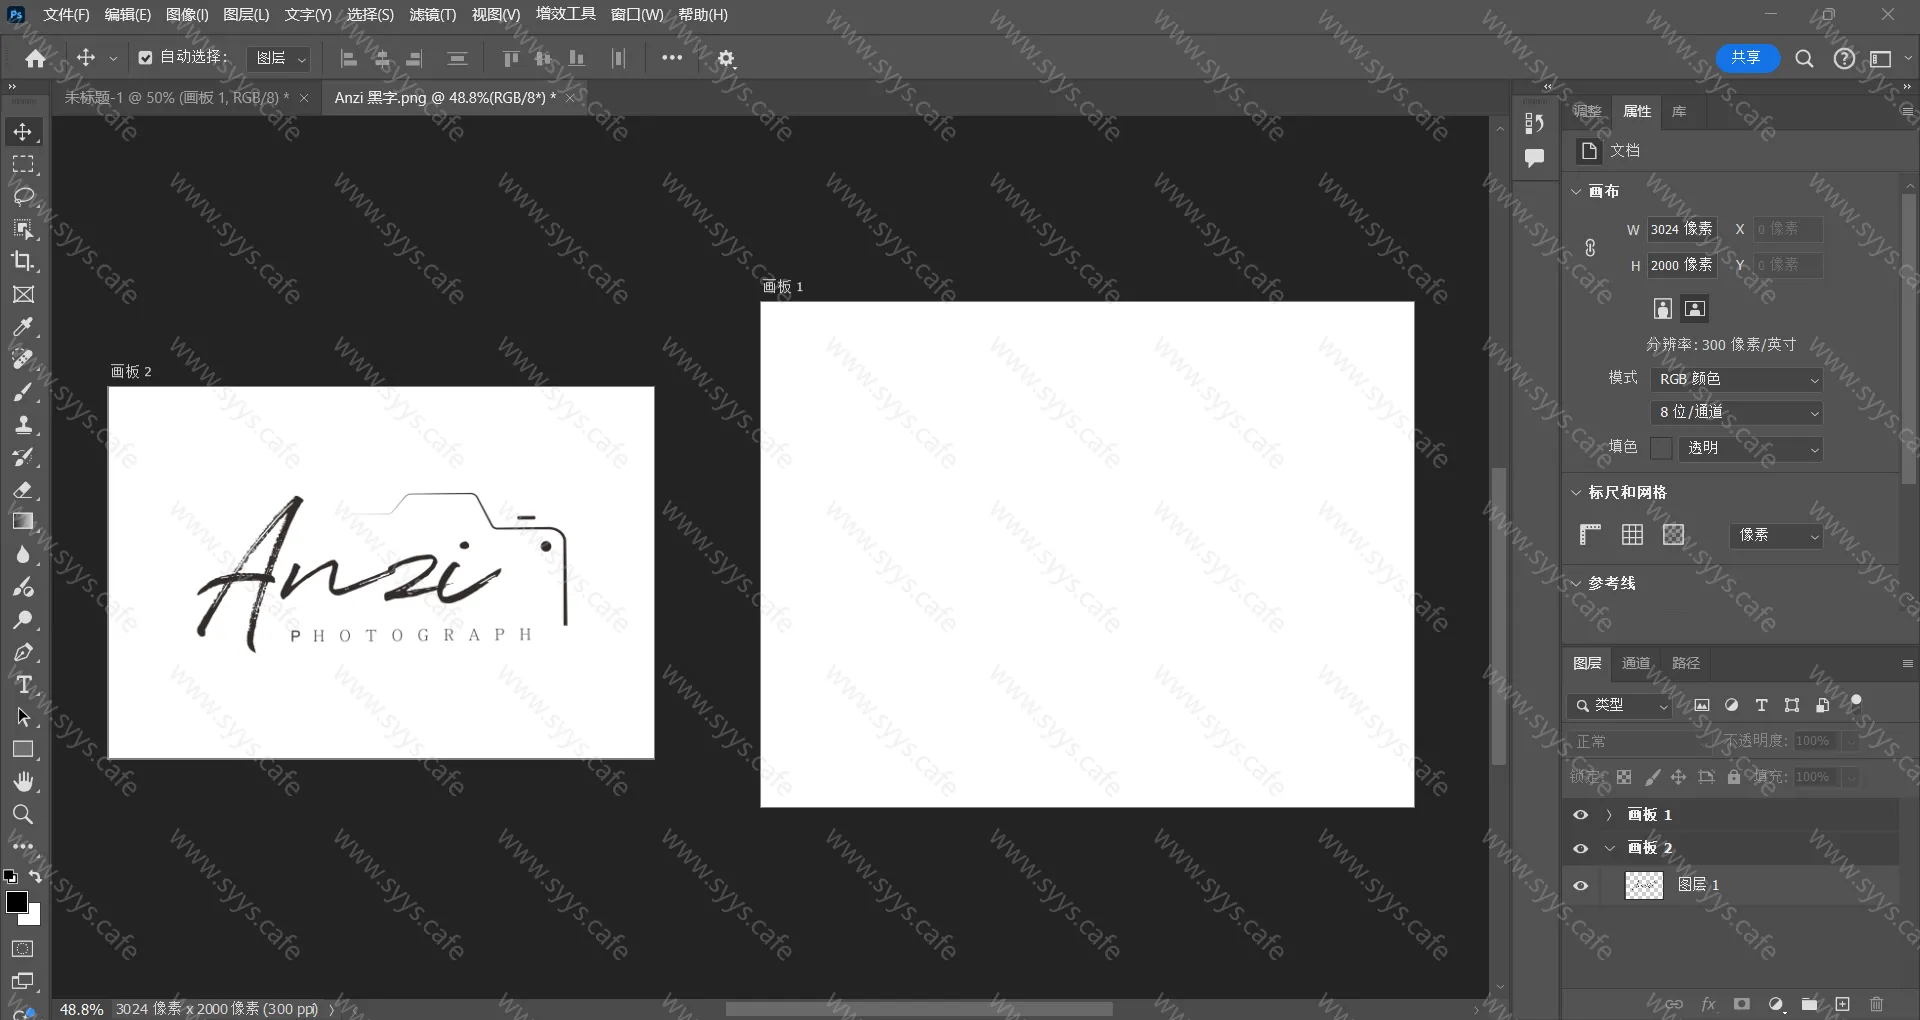Show the rulers icon in Properties
The image size is (1920, 1020).
click(1590, 535)
